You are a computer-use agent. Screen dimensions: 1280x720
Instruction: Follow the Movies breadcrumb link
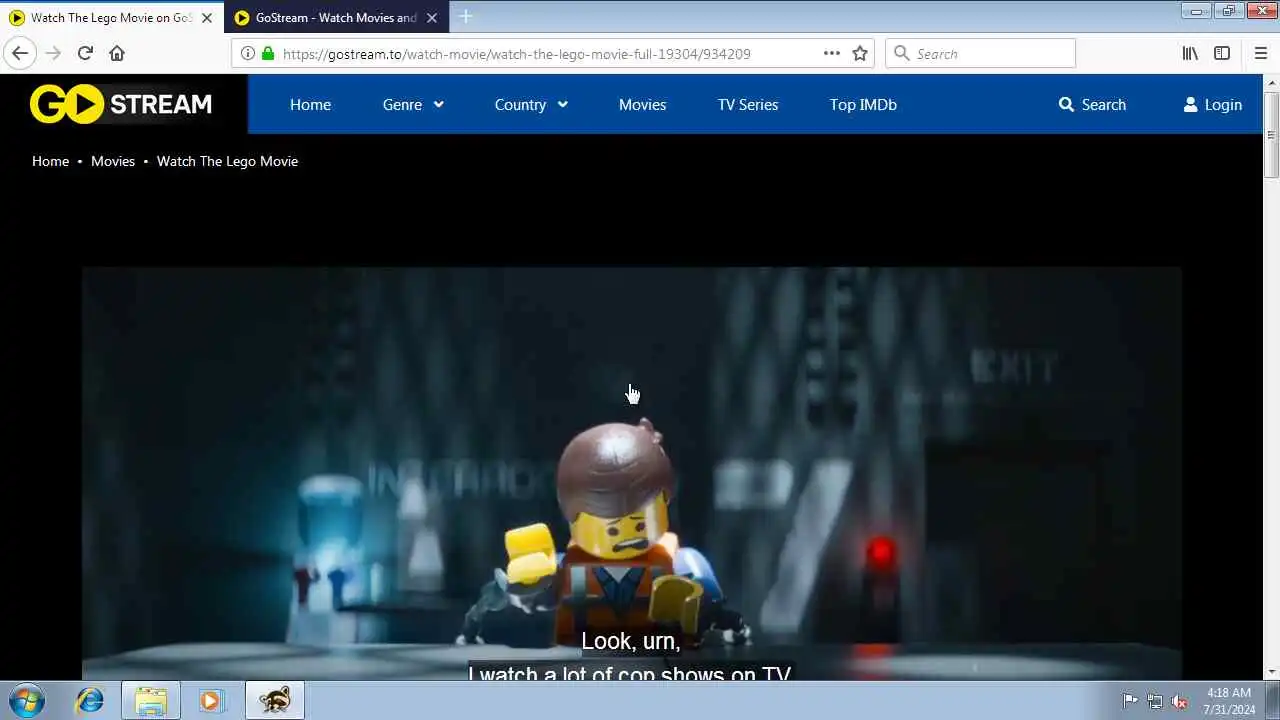point(113,161)
